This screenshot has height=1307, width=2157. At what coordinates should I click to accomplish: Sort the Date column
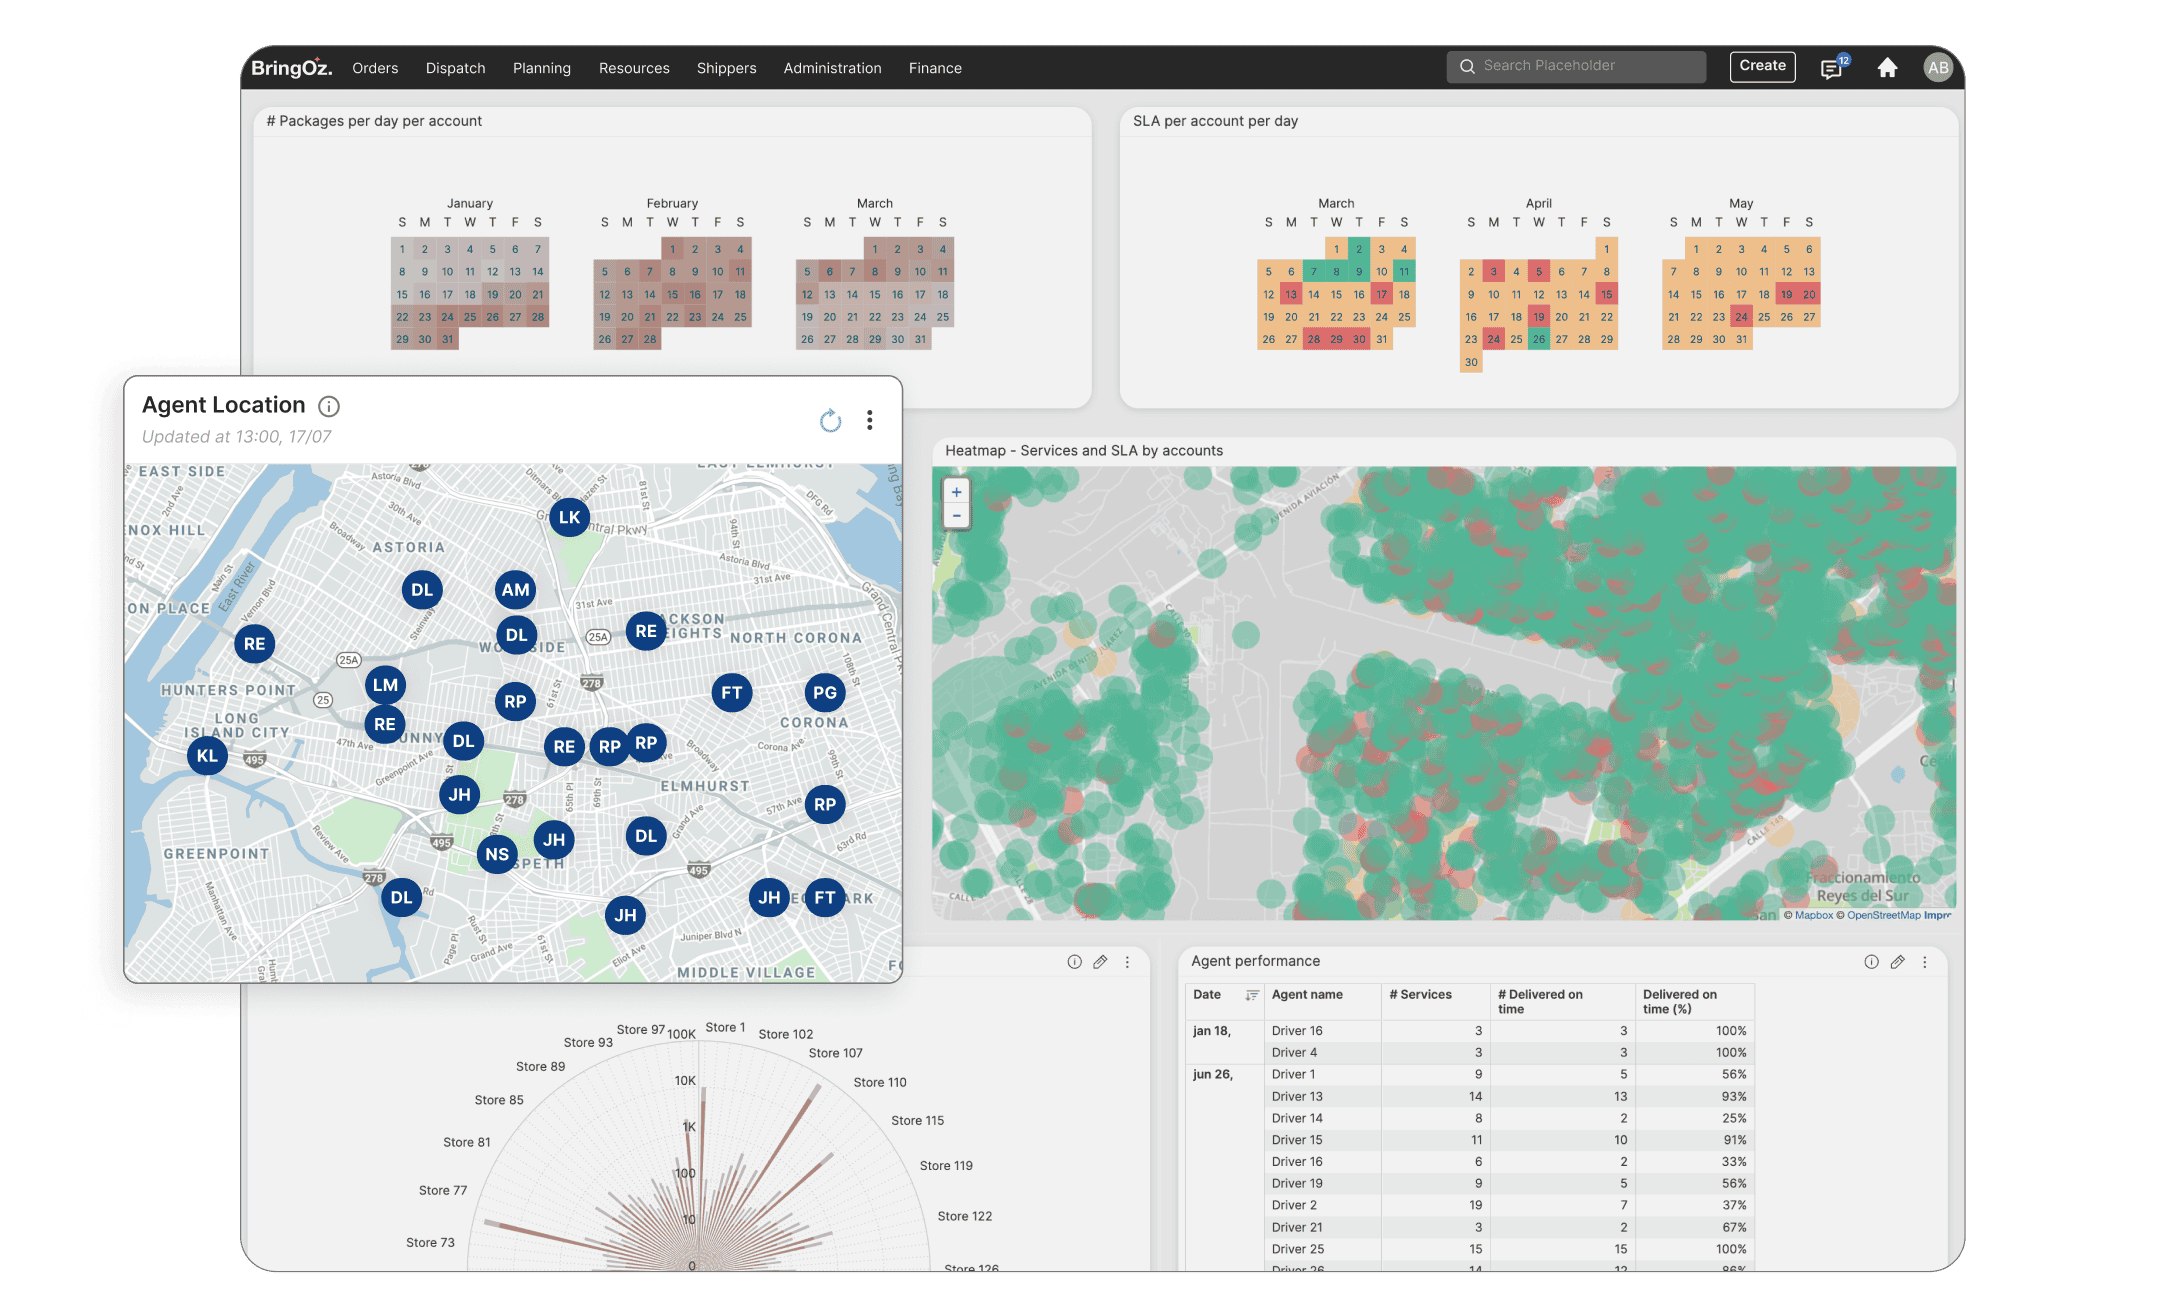pos(1251,995)
